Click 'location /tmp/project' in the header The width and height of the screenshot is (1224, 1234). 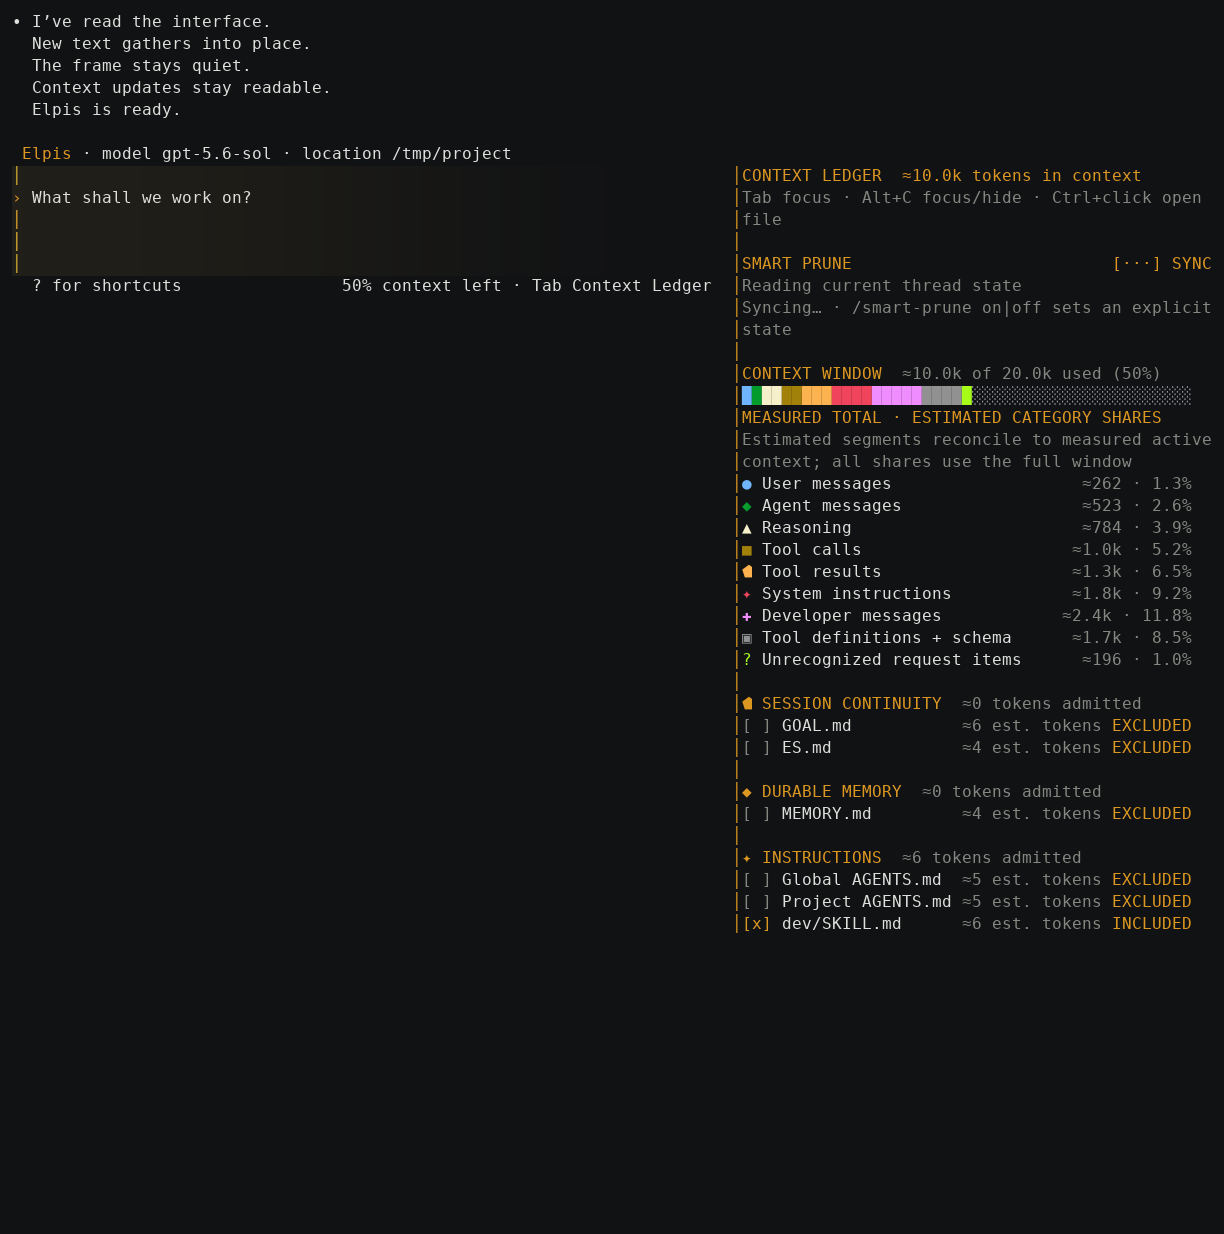coord(407,154)
